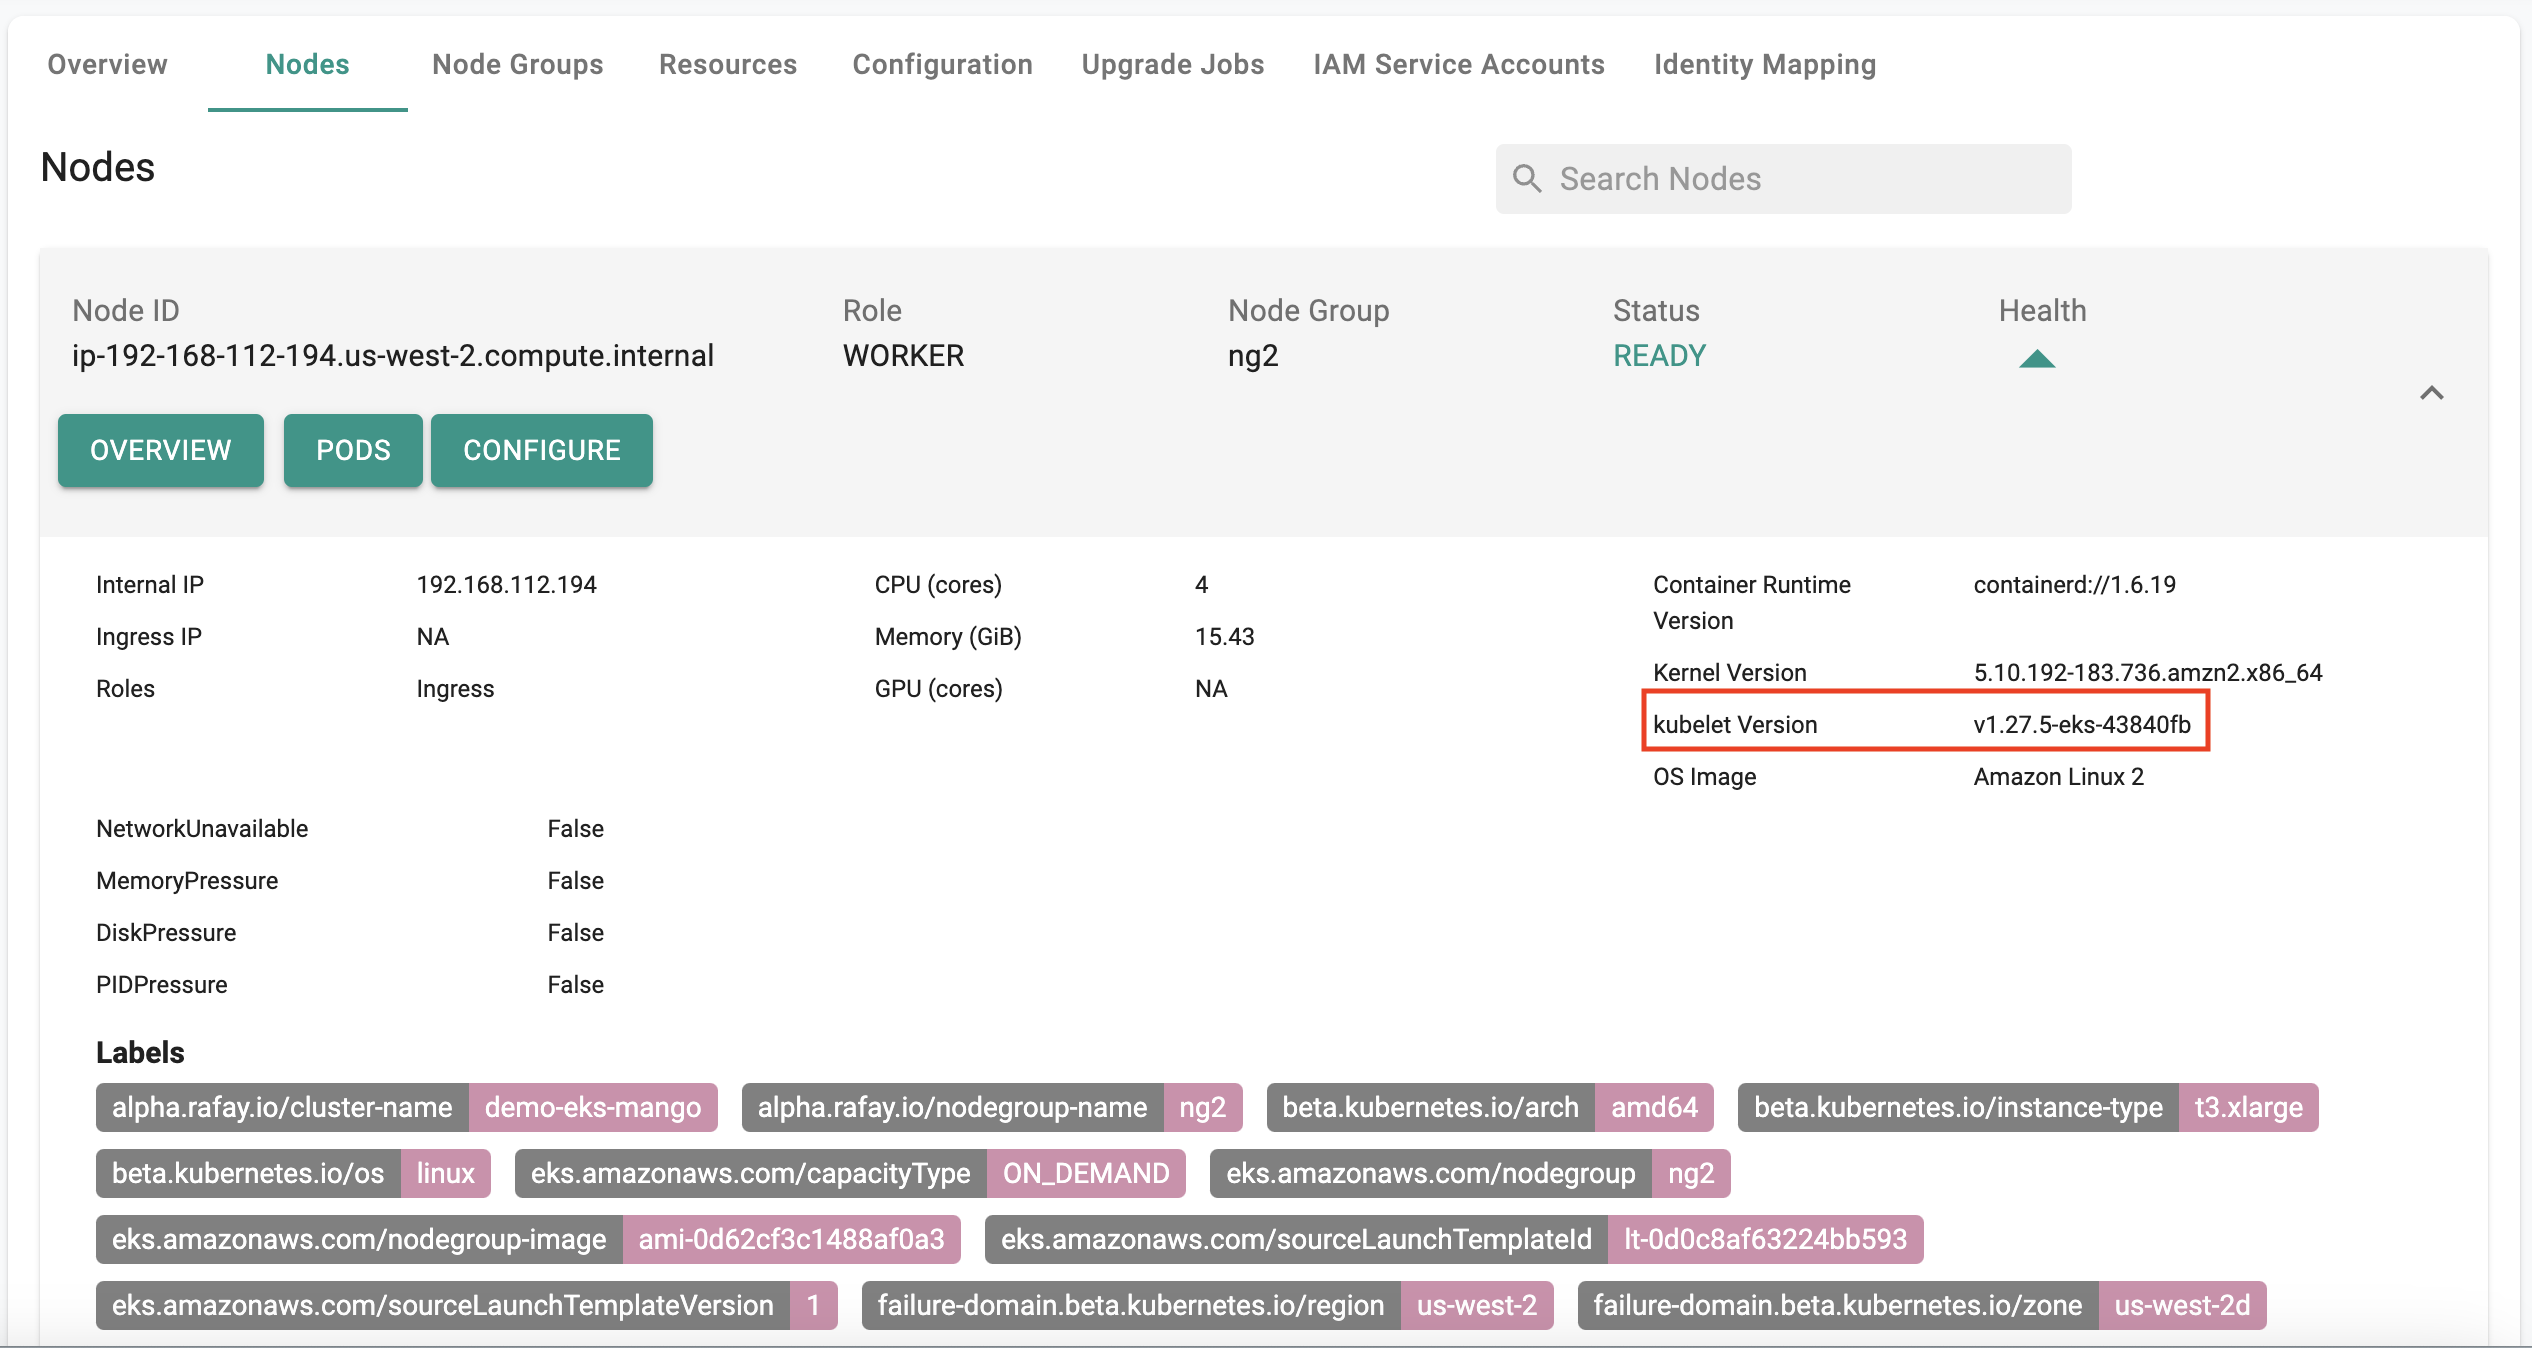This screenshot has height=1348, width=2532.
Task: Click the beta.kubernetes.io/os label chip
Action: pyautogui.click(x=248, y=1173)
